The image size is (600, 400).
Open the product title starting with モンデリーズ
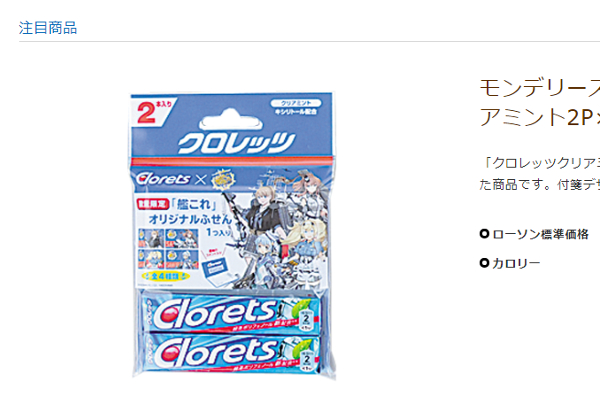click(x=540, y=102)
